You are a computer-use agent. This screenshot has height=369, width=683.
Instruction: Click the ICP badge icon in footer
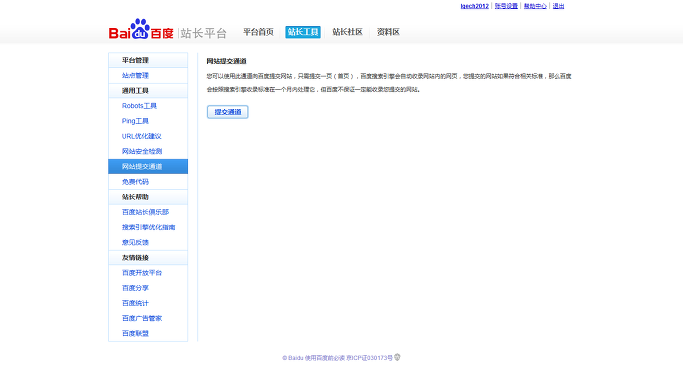[397, 357]
